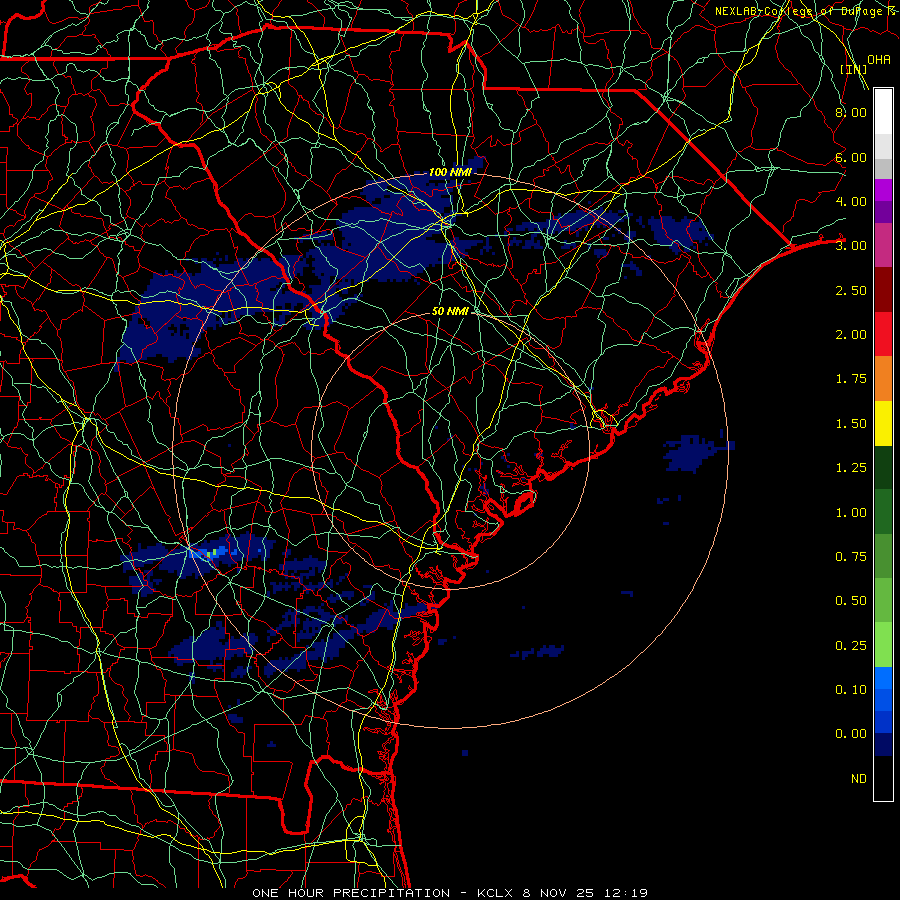Click the 1.75 legend value

pos(851,379)
